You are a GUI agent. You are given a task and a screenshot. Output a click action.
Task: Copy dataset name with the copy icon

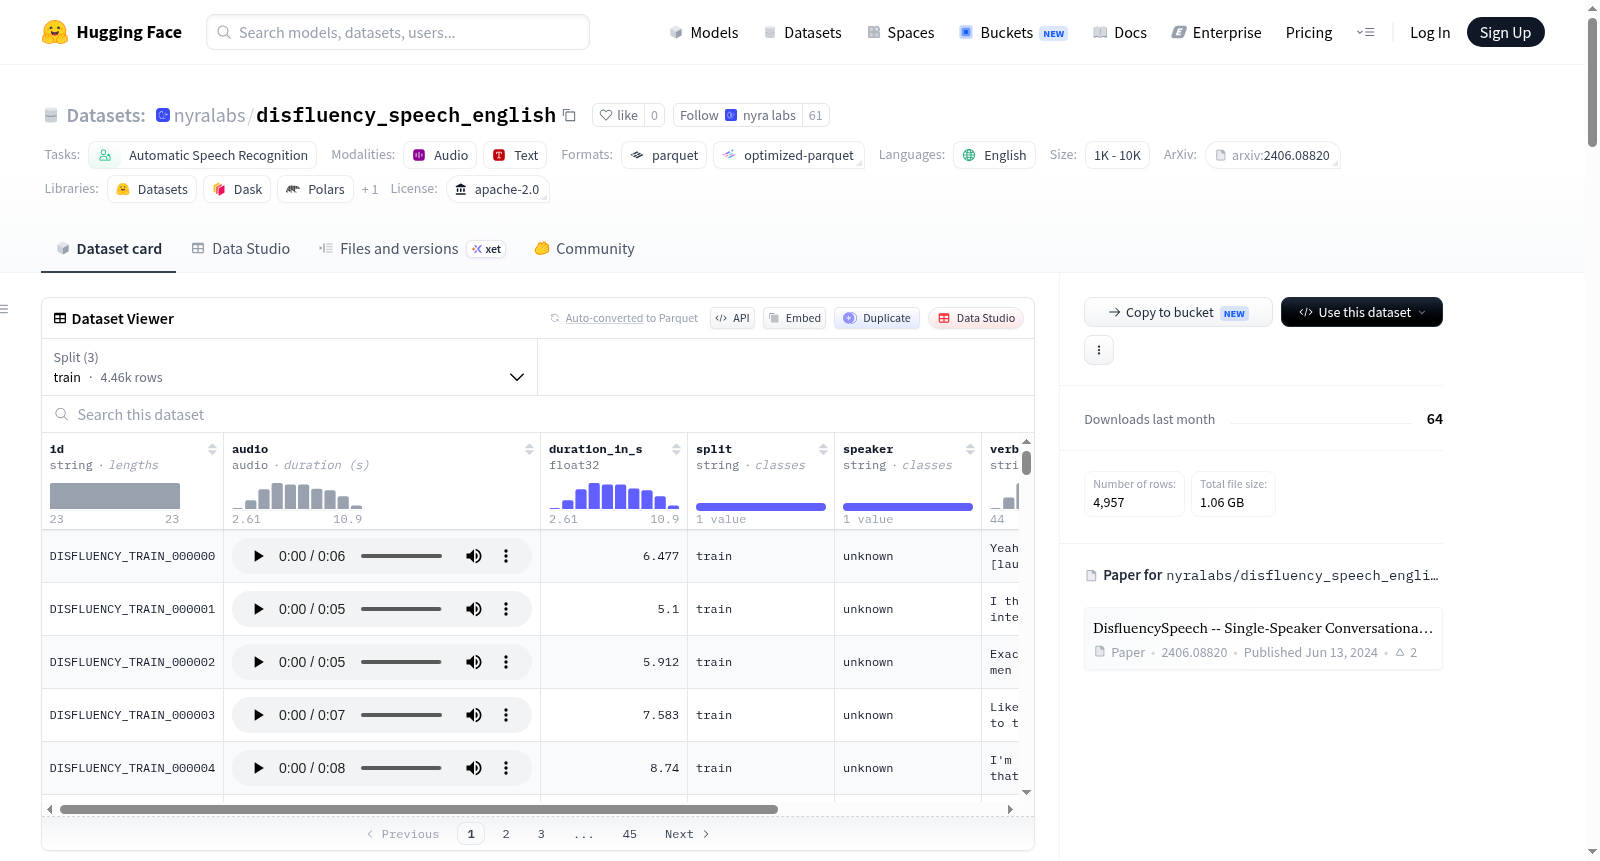point(569,115)
